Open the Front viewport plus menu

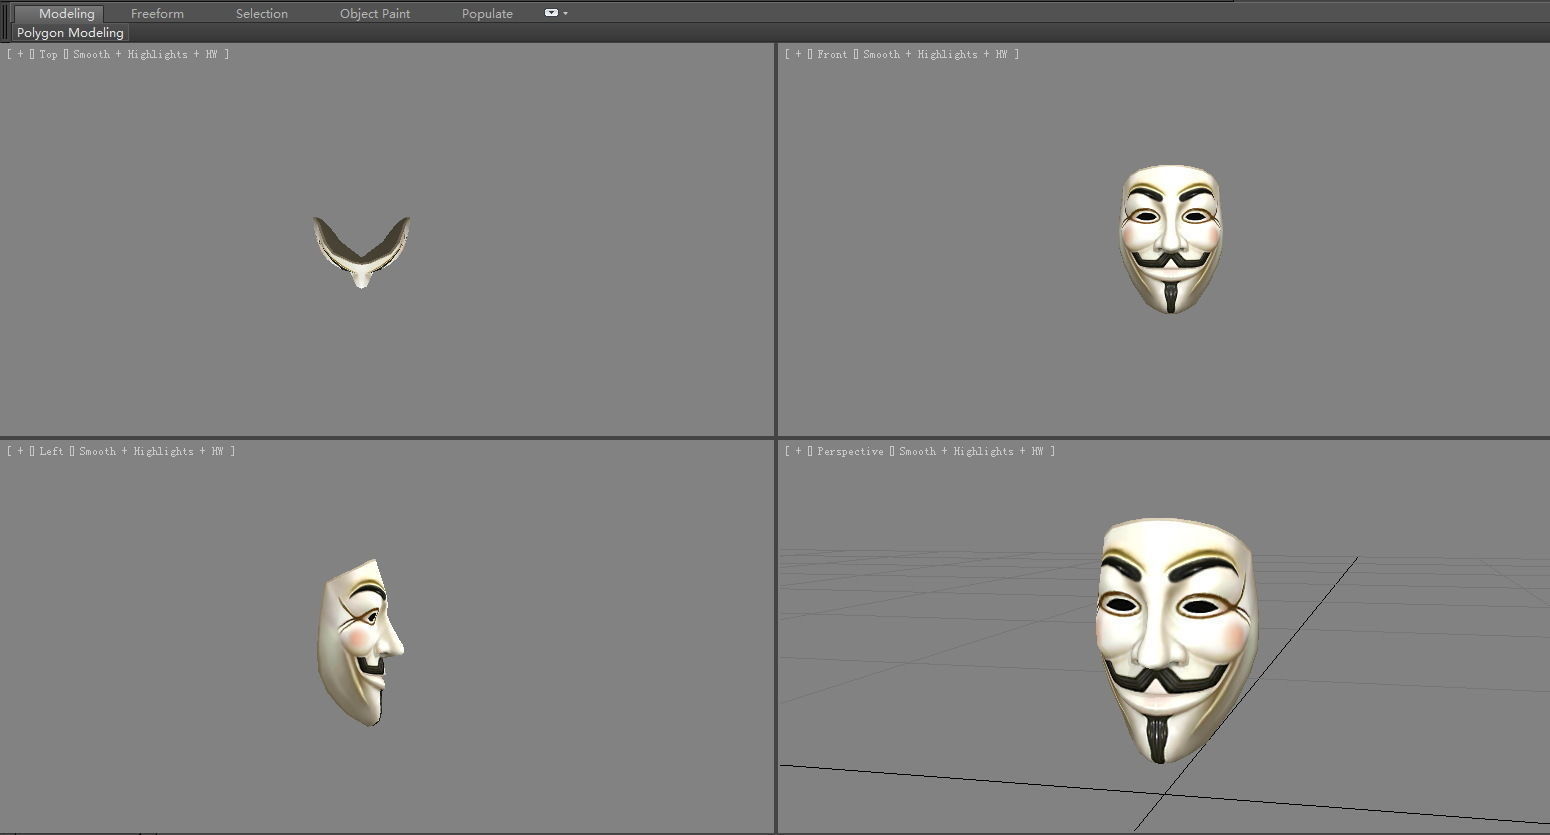(798, 54)
